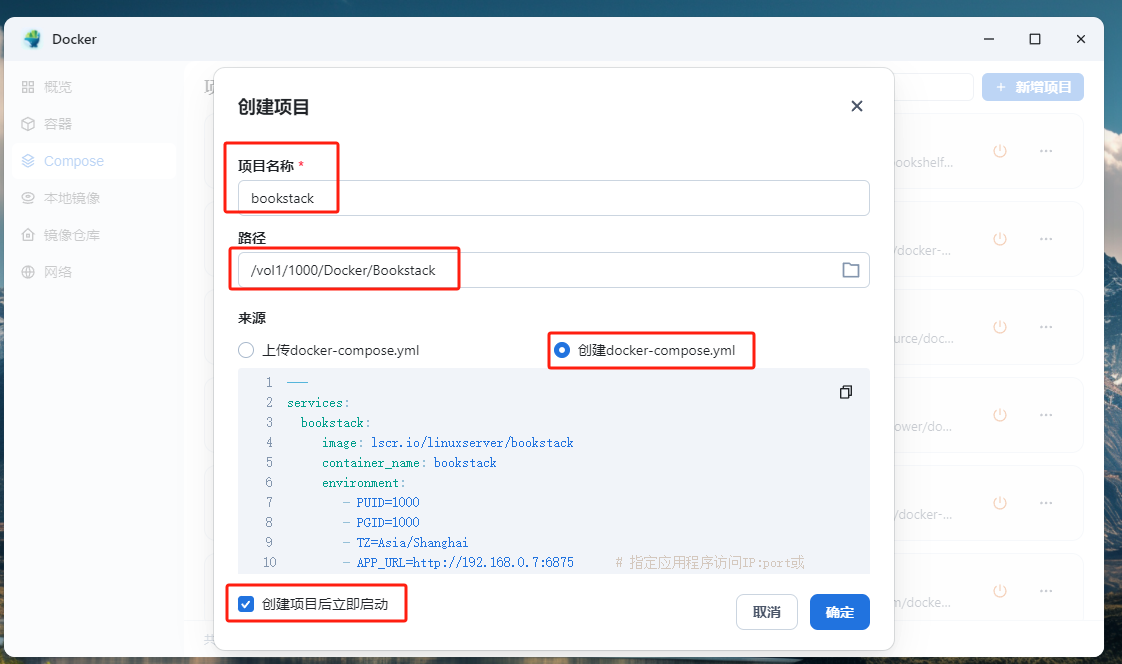
Task: Open 概览 in the Docker sidebar
Action: coord(94,87)
